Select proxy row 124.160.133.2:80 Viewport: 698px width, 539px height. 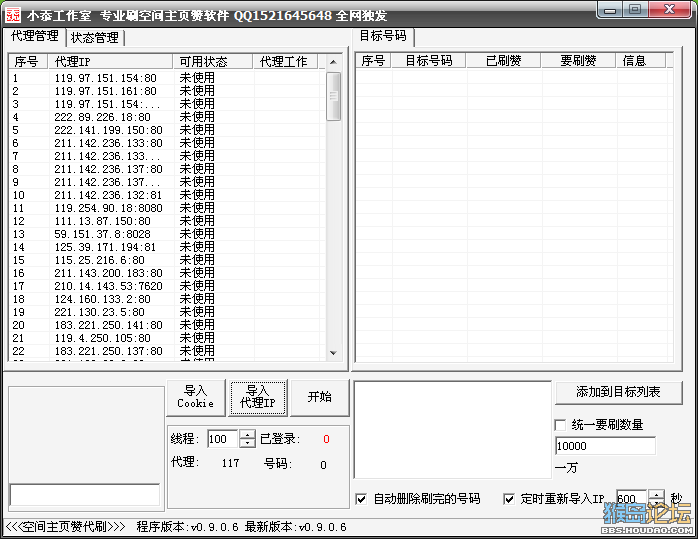tap(167, 299)
